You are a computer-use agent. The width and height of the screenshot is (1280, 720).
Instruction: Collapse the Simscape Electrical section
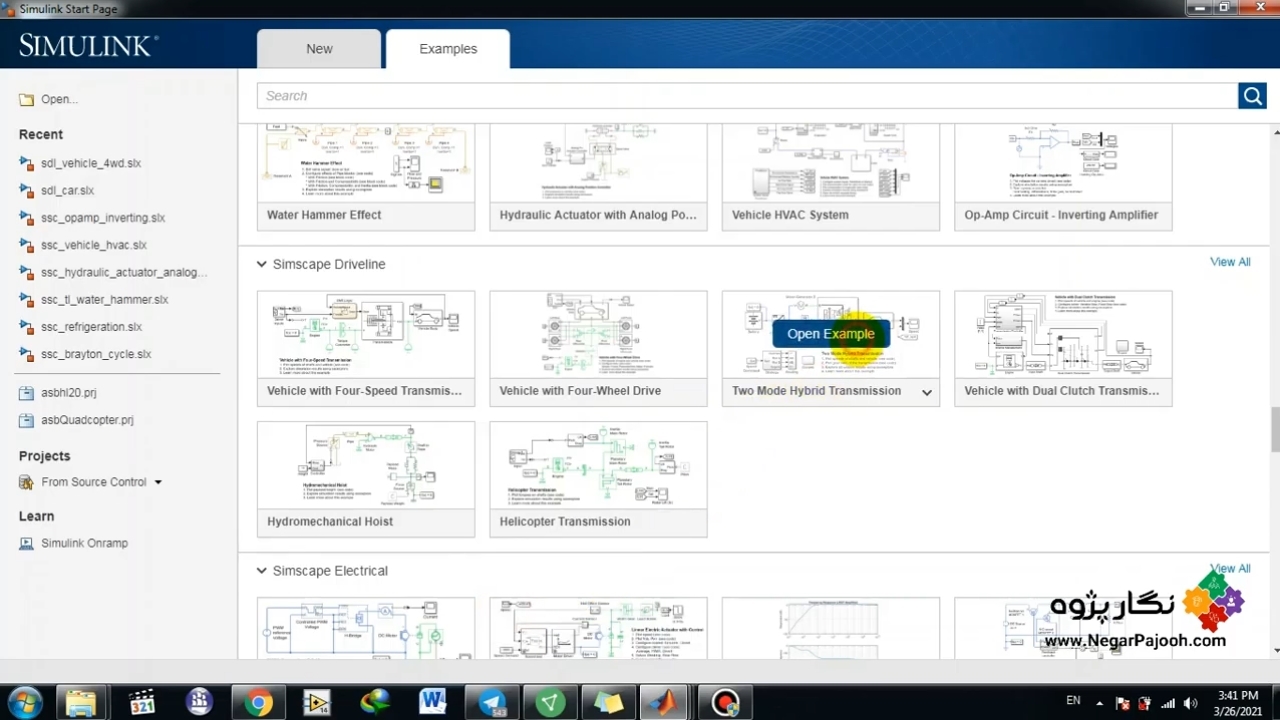pos(261,571)
